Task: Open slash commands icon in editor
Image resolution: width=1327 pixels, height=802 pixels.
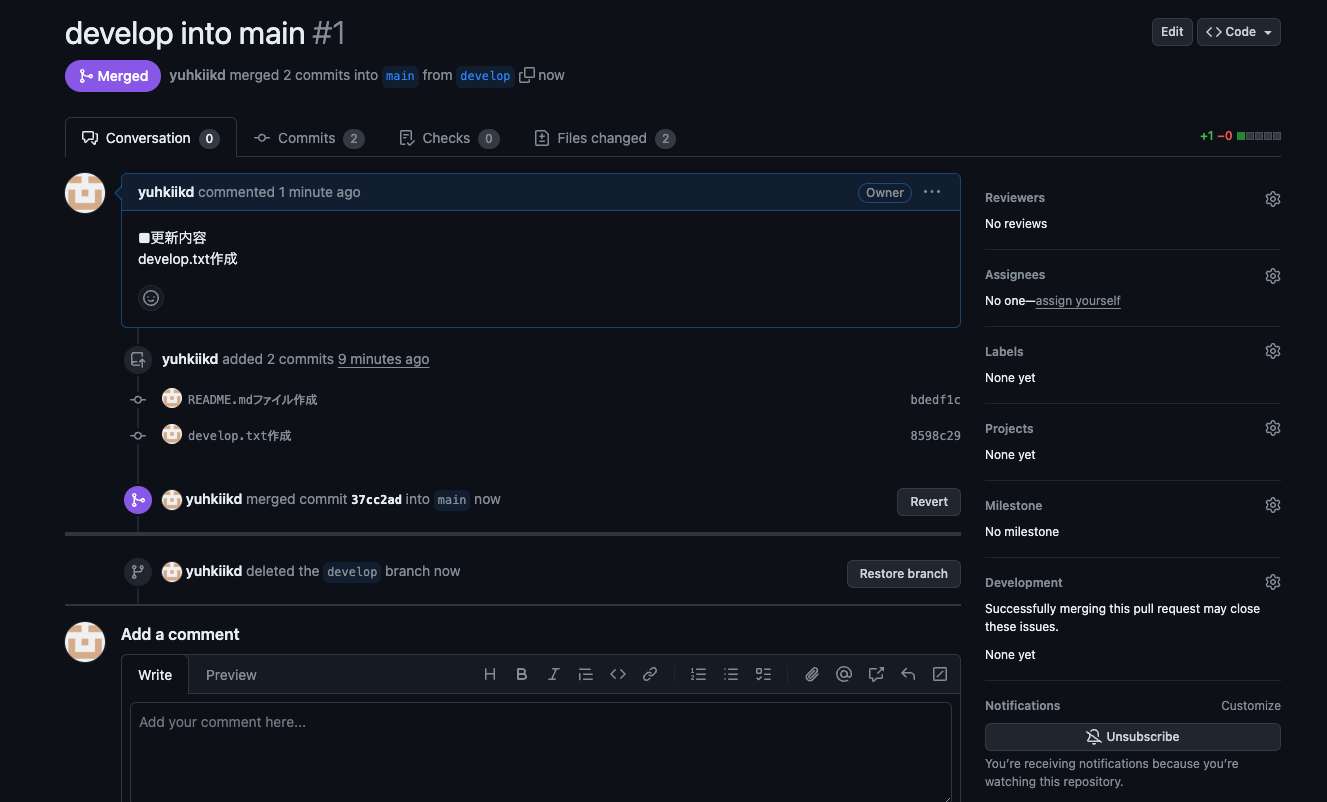Action: tap(940, 675)
